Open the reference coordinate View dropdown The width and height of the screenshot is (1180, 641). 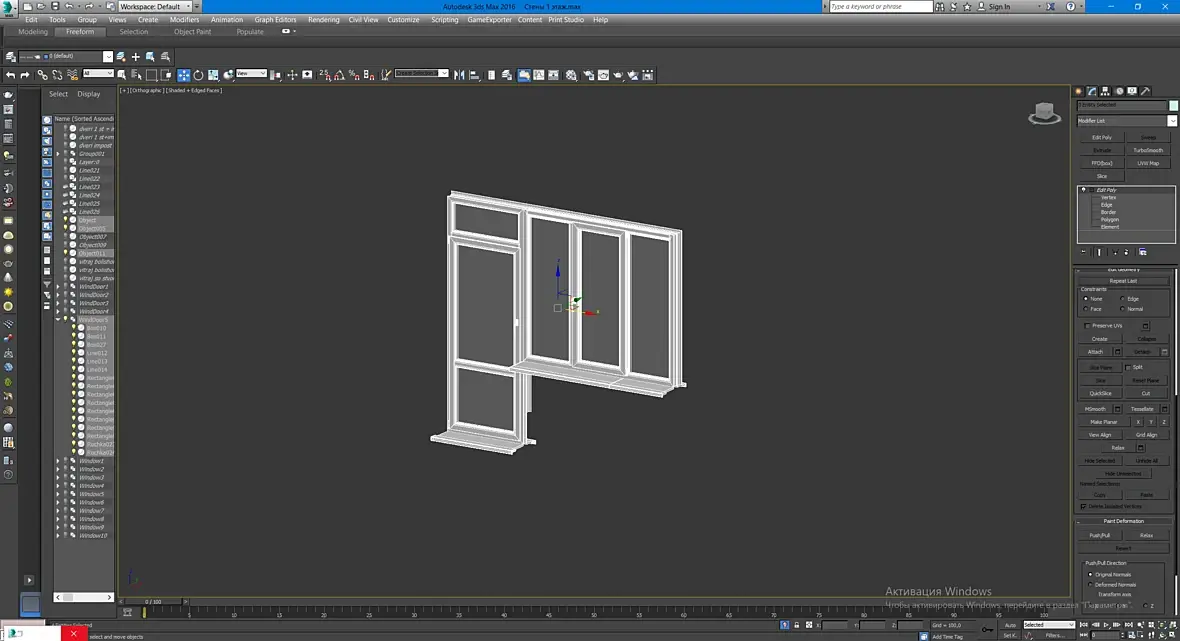point(251,73)
